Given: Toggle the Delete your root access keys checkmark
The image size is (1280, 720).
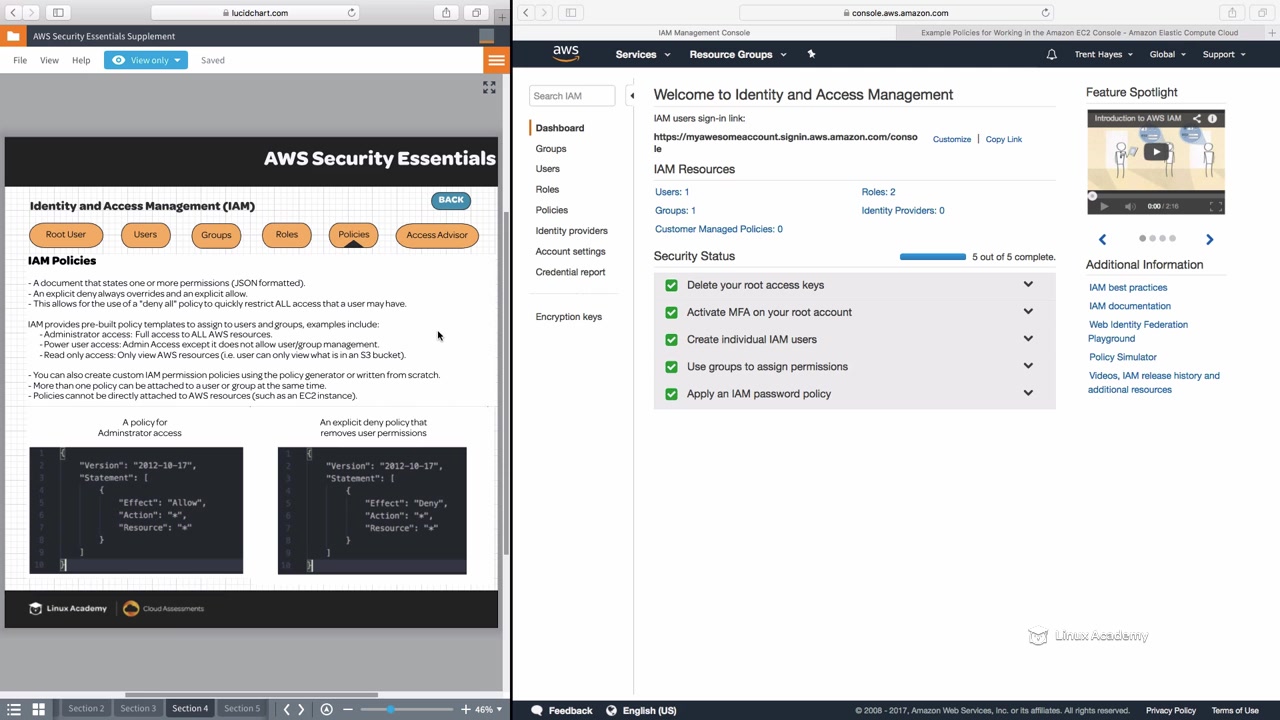Looking at the screenshot, I should click(x=671, y=285).
